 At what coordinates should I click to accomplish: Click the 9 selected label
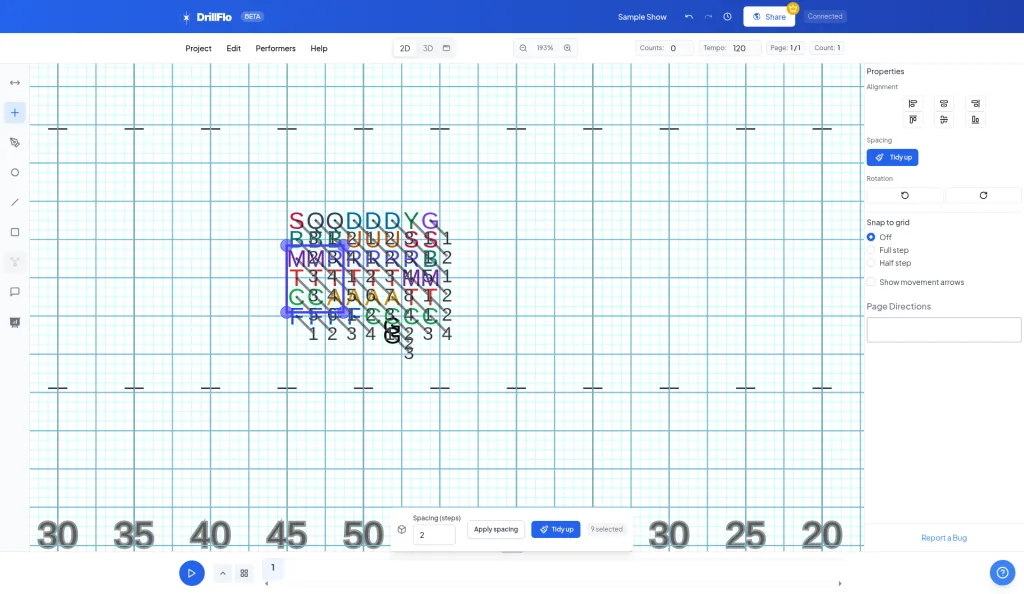(607, 529)
